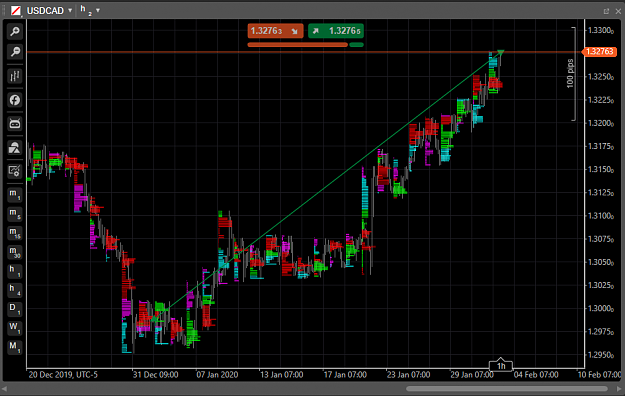Open the h2 timeframe dropdown

point(98,10)
